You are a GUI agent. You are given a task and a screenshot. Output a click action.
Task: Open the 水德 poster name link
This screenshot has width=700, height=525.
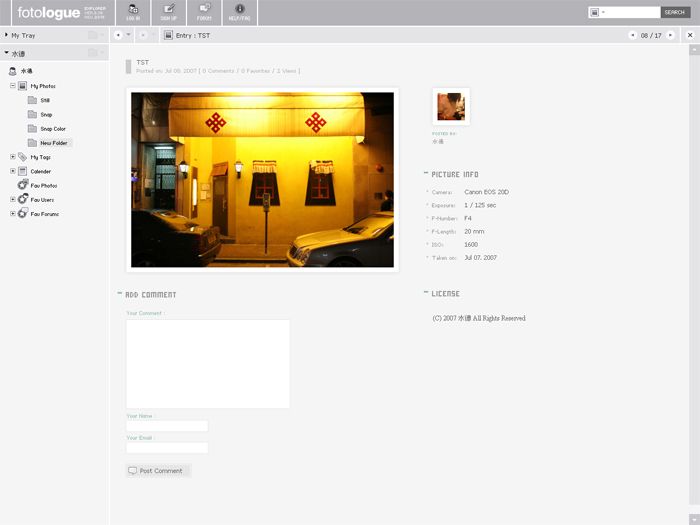point(438,142)
